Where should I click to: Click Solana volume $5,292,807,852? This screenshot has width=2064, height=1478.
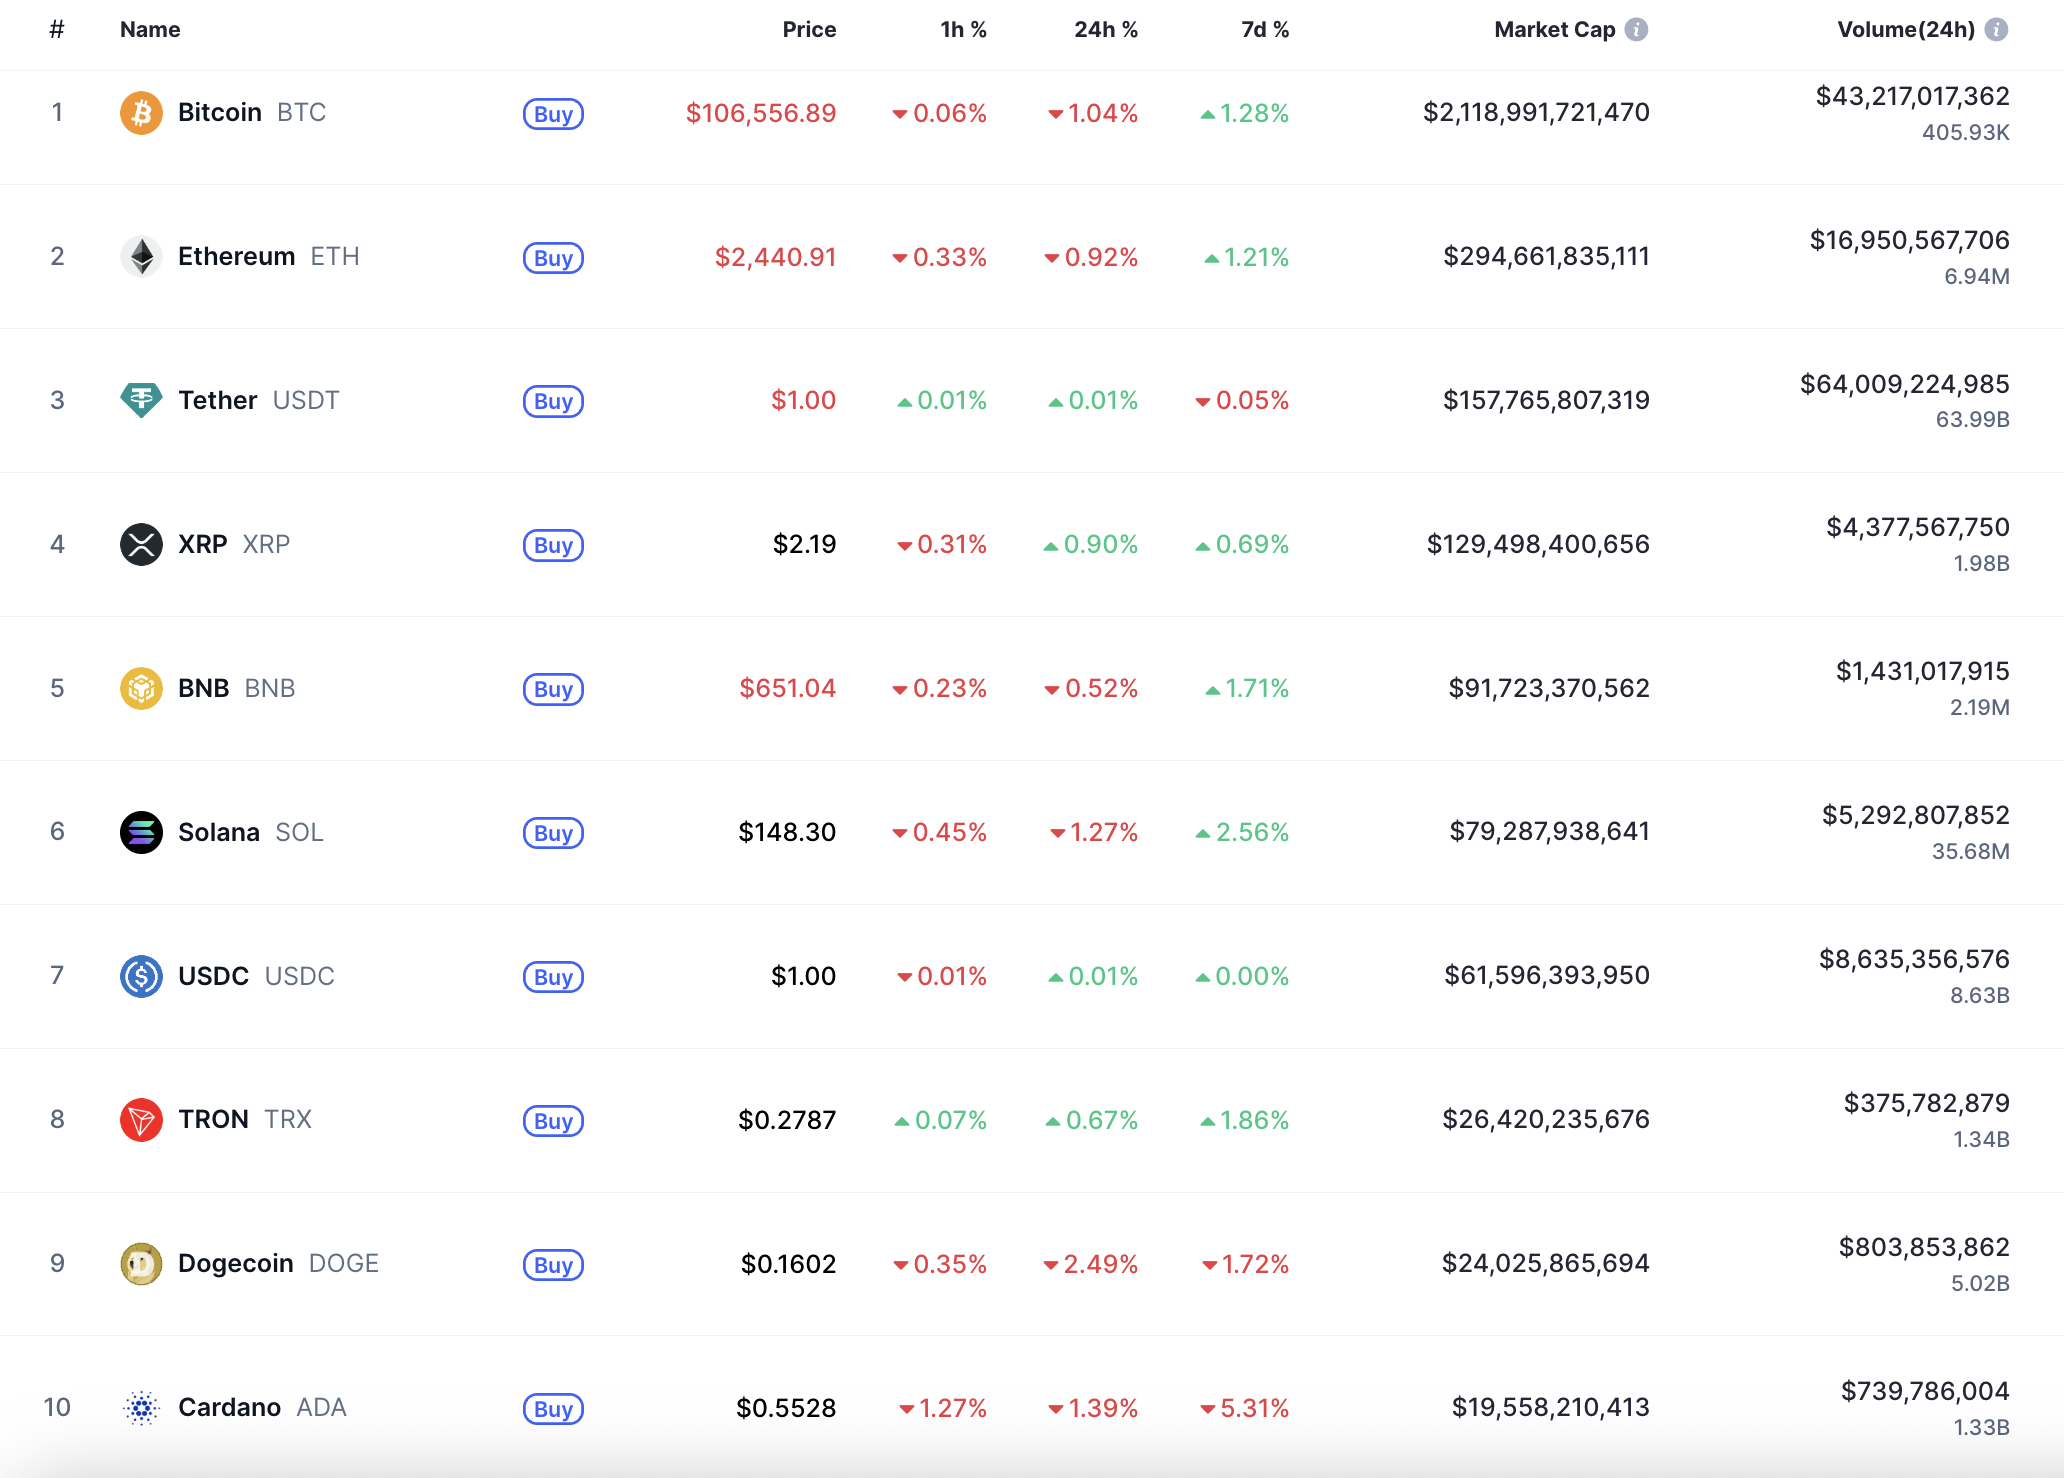(1916, 815)
